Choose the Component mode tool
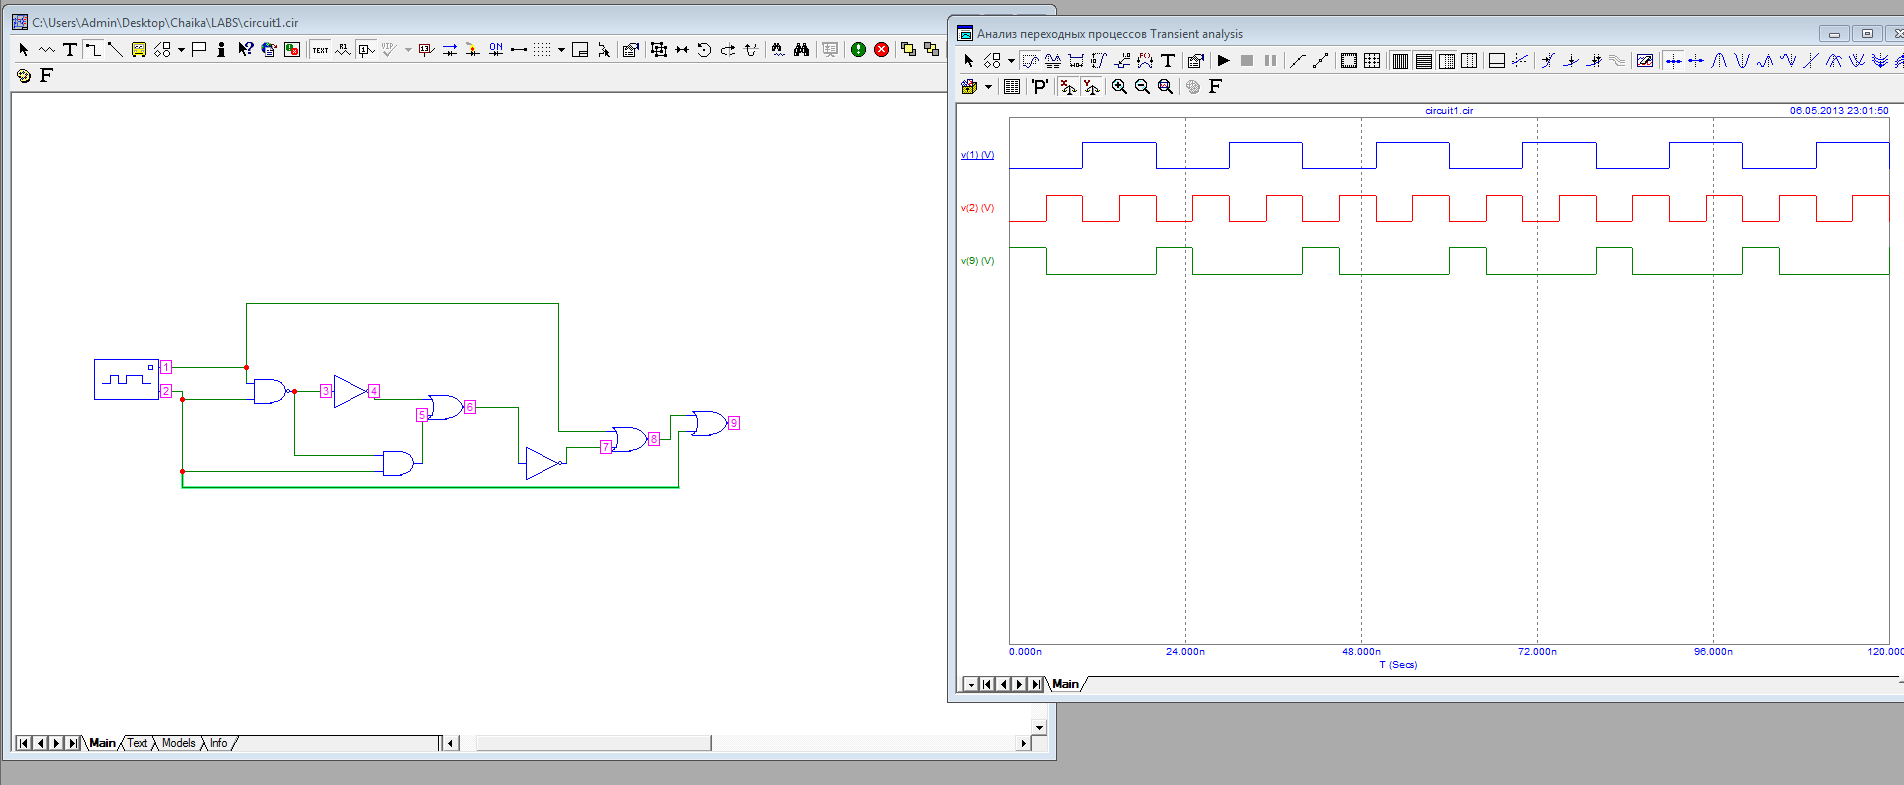The image size is (1904, 785). pos(47,49)
